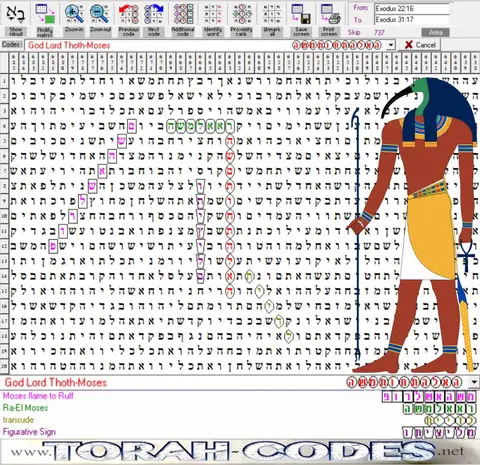Click the To field Exodus 31:17
This screenshot has width=480, height=465.
coord(411,20)
